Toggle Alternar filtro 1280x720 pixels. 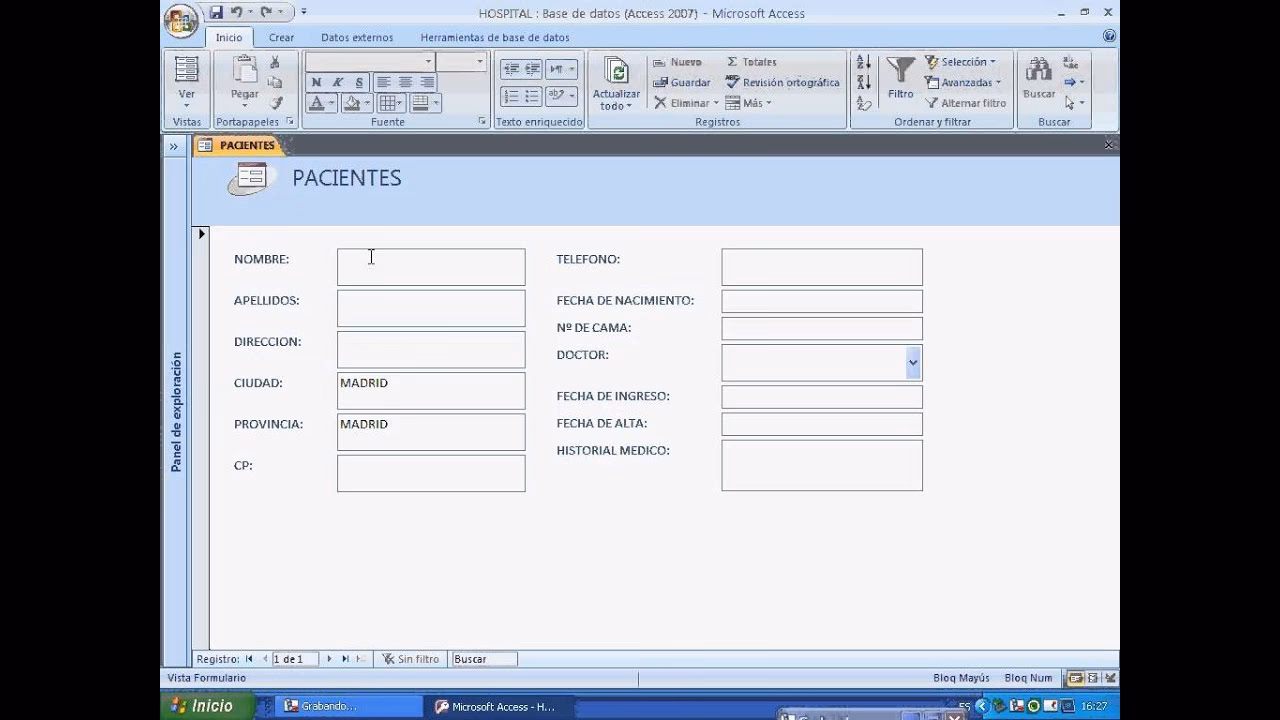966,103
